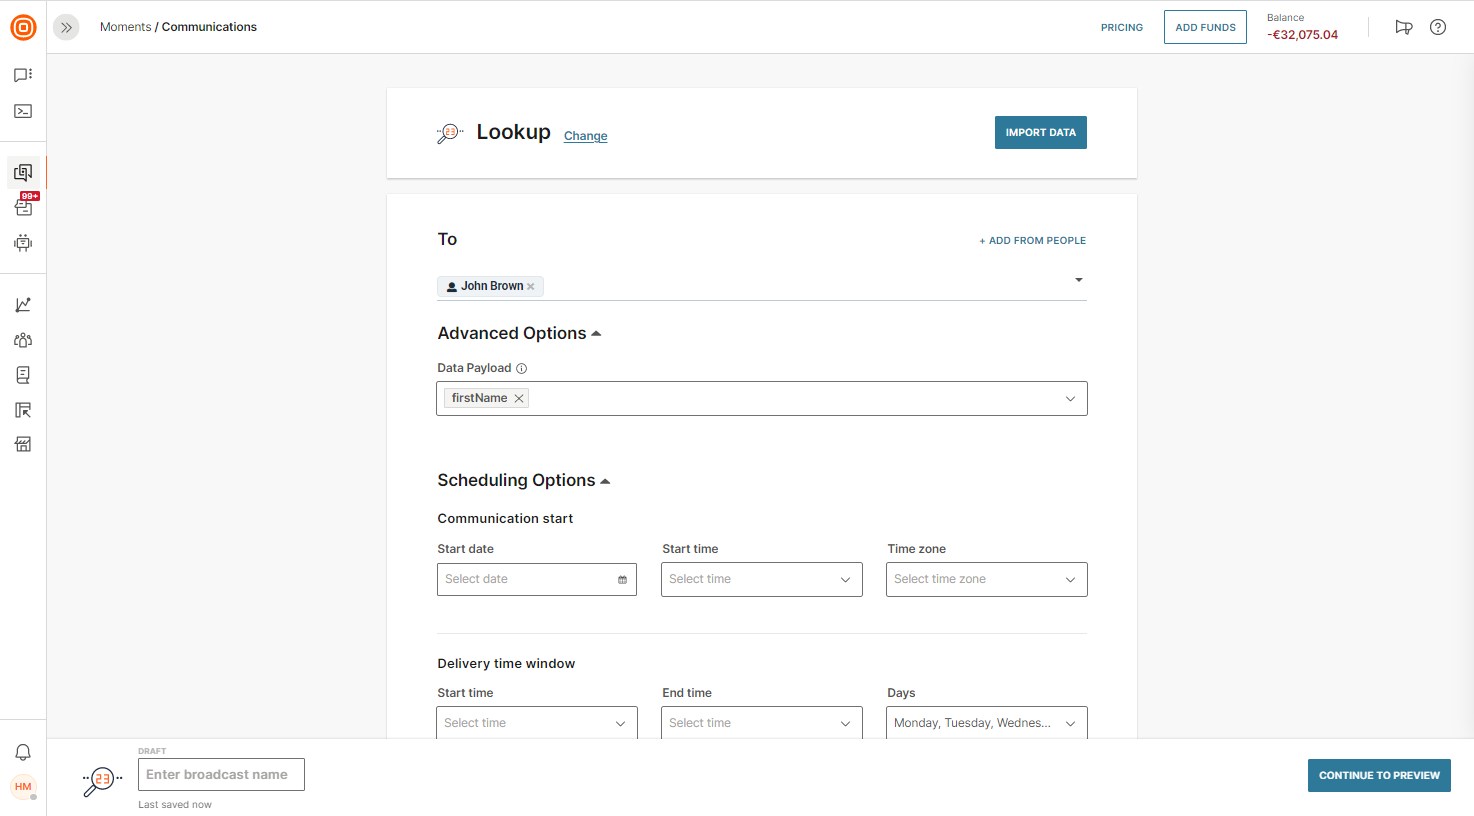
Task: Open the Conversations chat icon in sidebar
Action: [23, 75]
